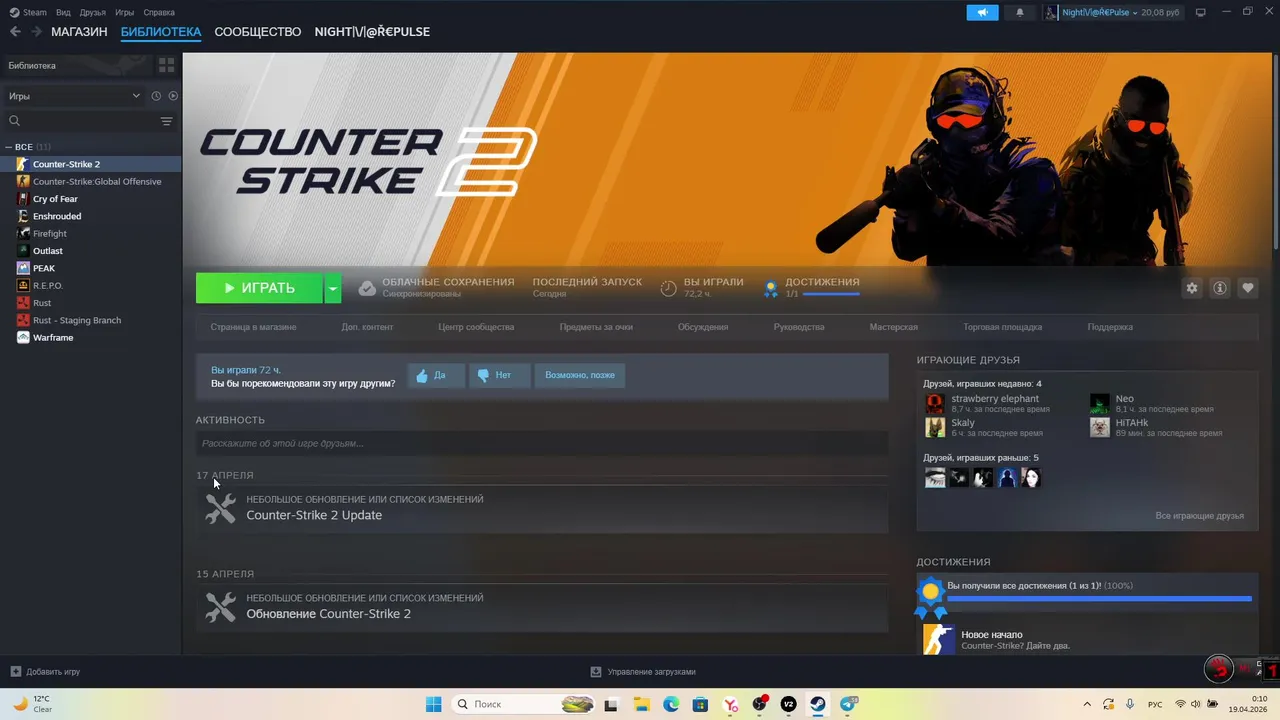
Task: Choose Нет thumbs down recommendation
Action: tap(499, 376)
